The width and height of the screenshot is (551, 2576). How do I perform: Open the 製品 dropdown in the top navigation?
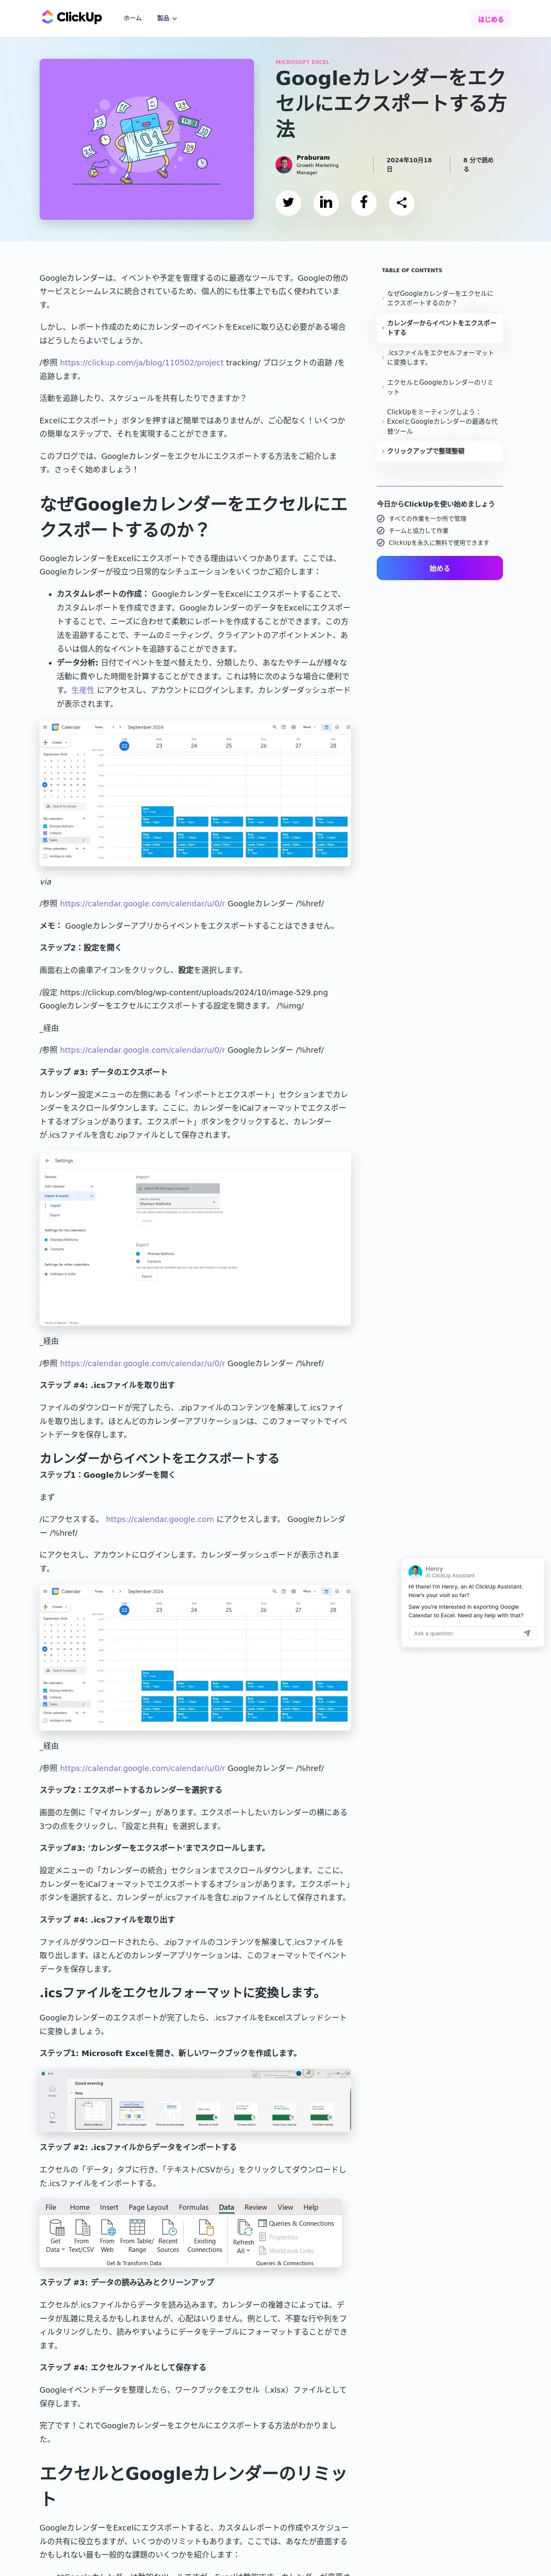pos(167,18)
